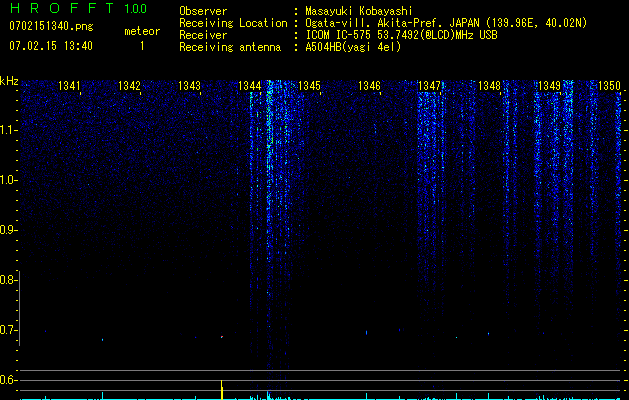Click the Receiving Location label
The width and height of the screenshot is (629, 400).
tap(233, 23)
